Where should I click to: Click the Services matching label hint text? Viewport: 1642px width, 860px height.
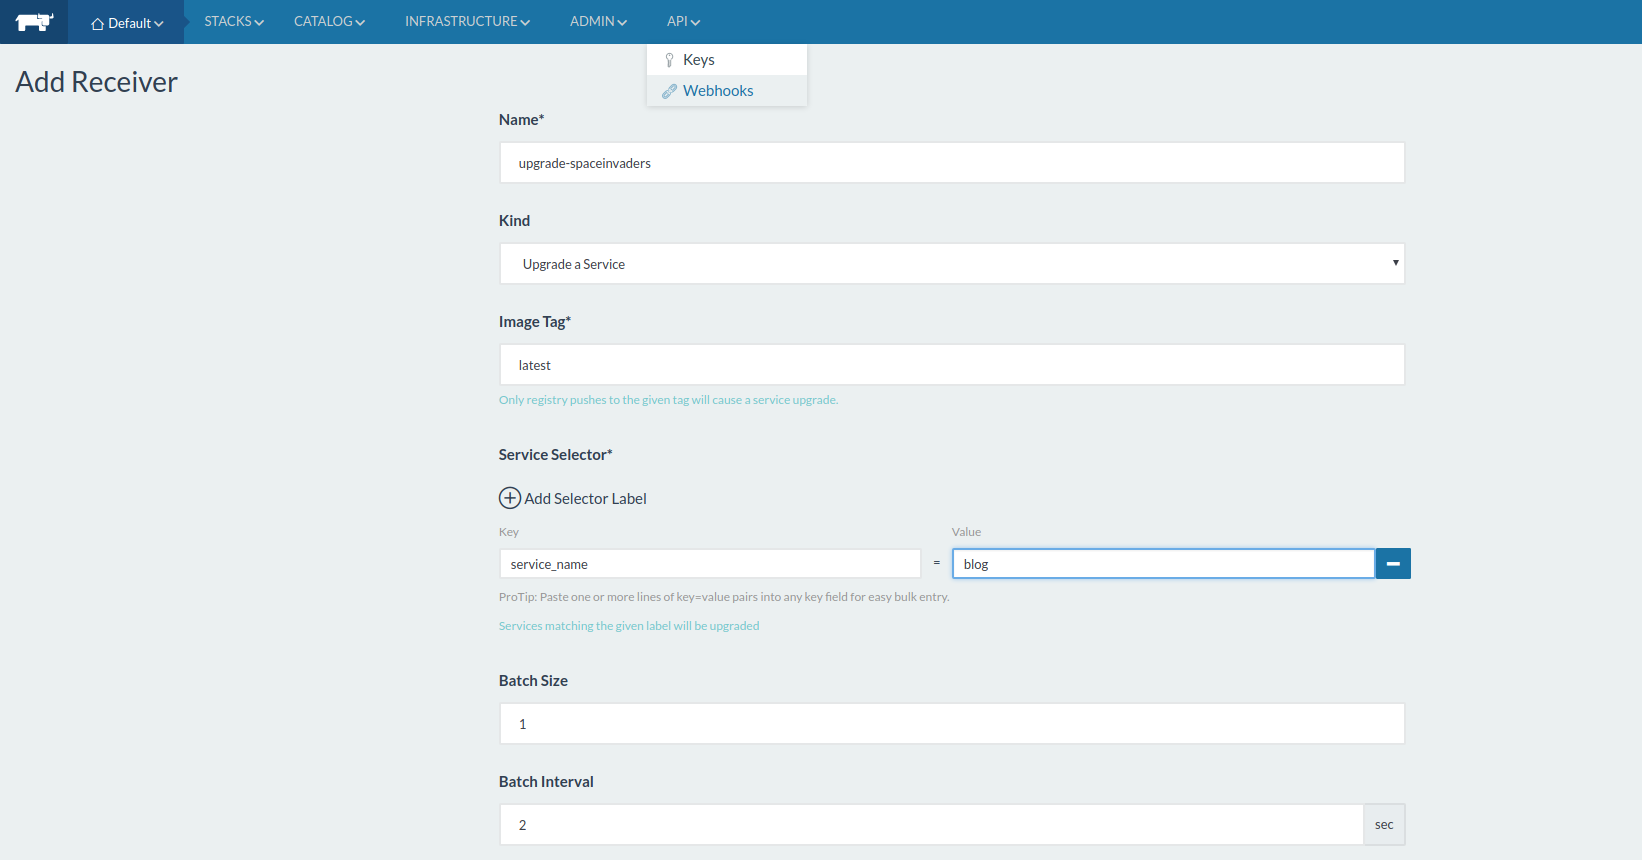pyautogui.click(x=629, y=626)
